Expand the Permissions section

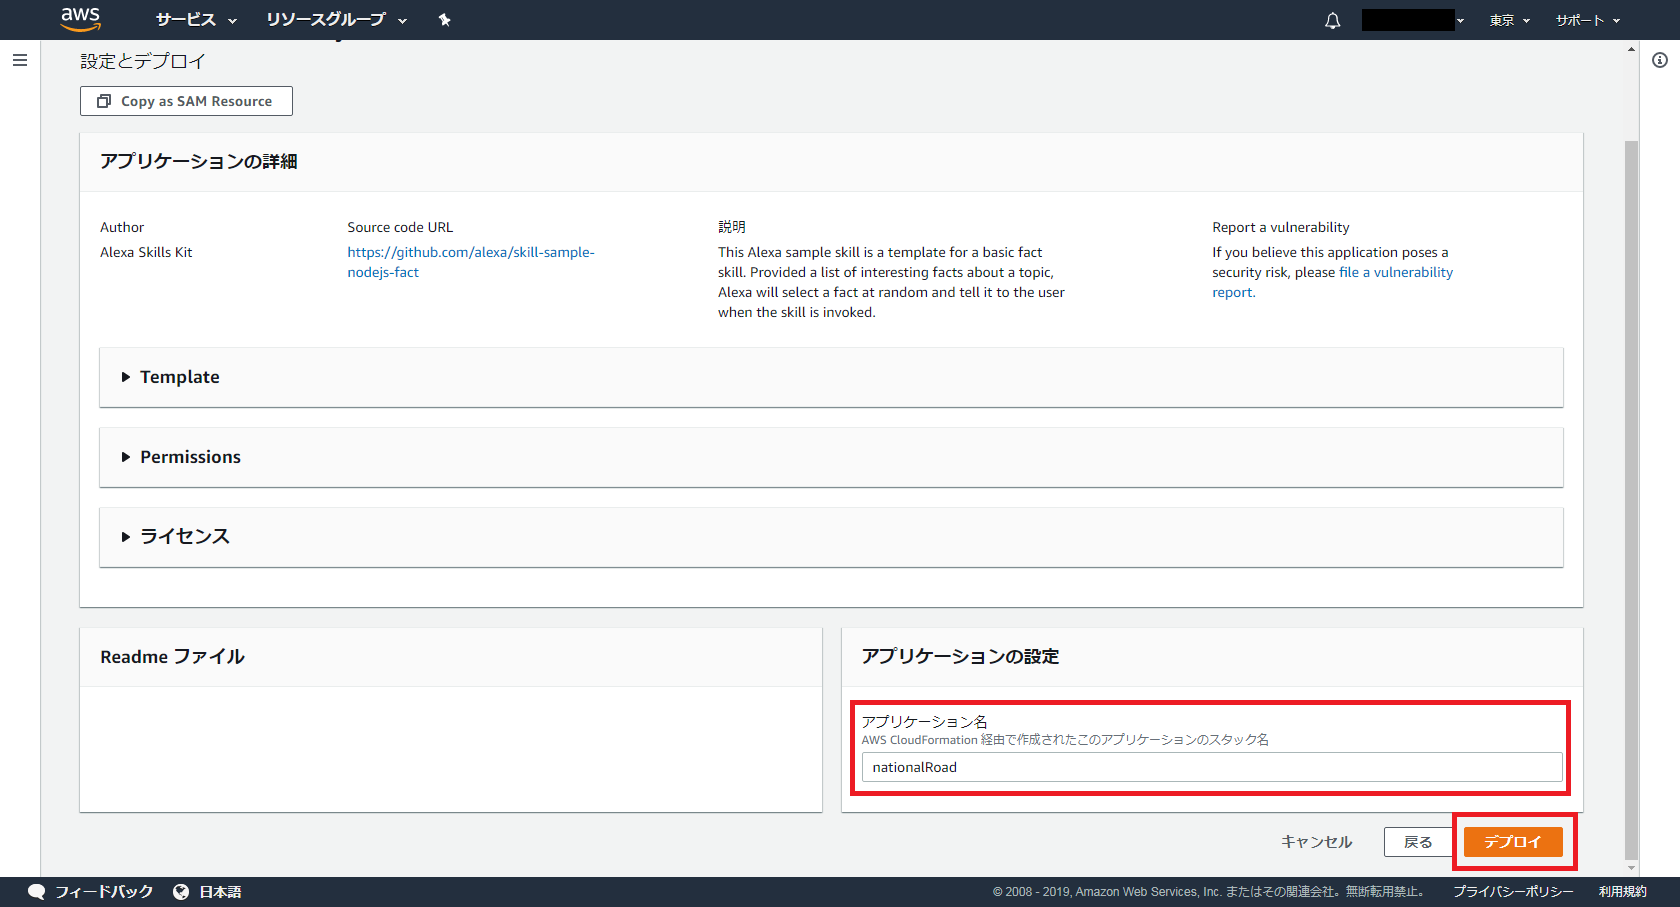coord(831,457)
